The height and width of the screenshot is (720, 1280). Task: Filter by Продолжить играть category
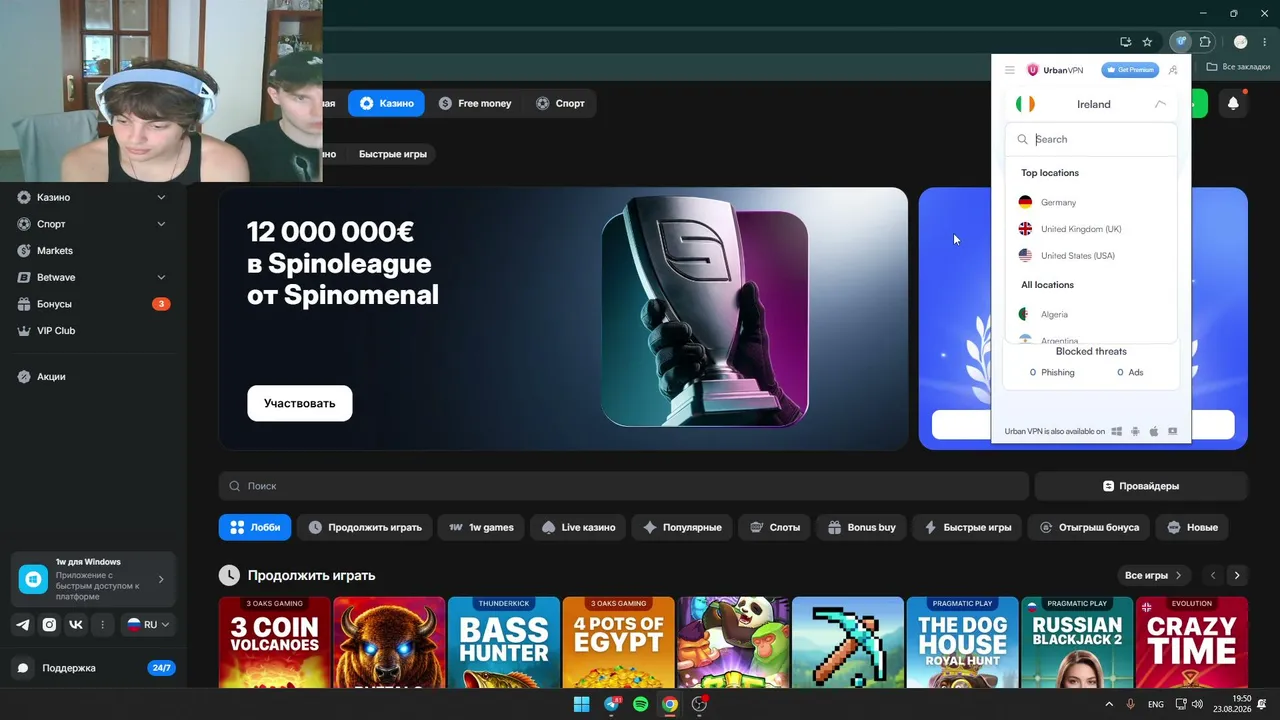(x=365, y=527)
